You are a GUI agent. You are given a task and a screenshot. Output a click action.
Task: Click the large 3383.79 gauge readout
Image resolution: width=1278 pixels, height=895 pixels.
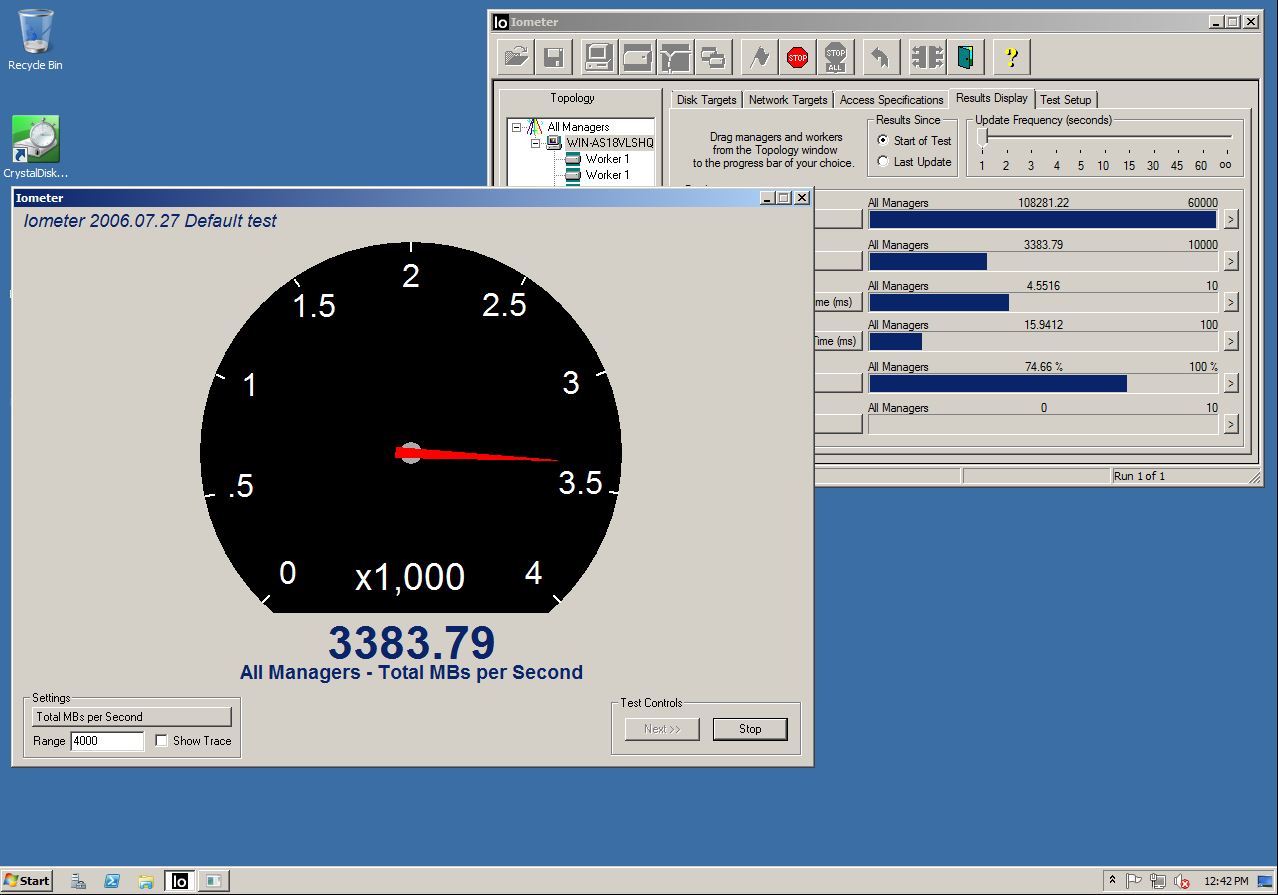(x=411, y=643)
